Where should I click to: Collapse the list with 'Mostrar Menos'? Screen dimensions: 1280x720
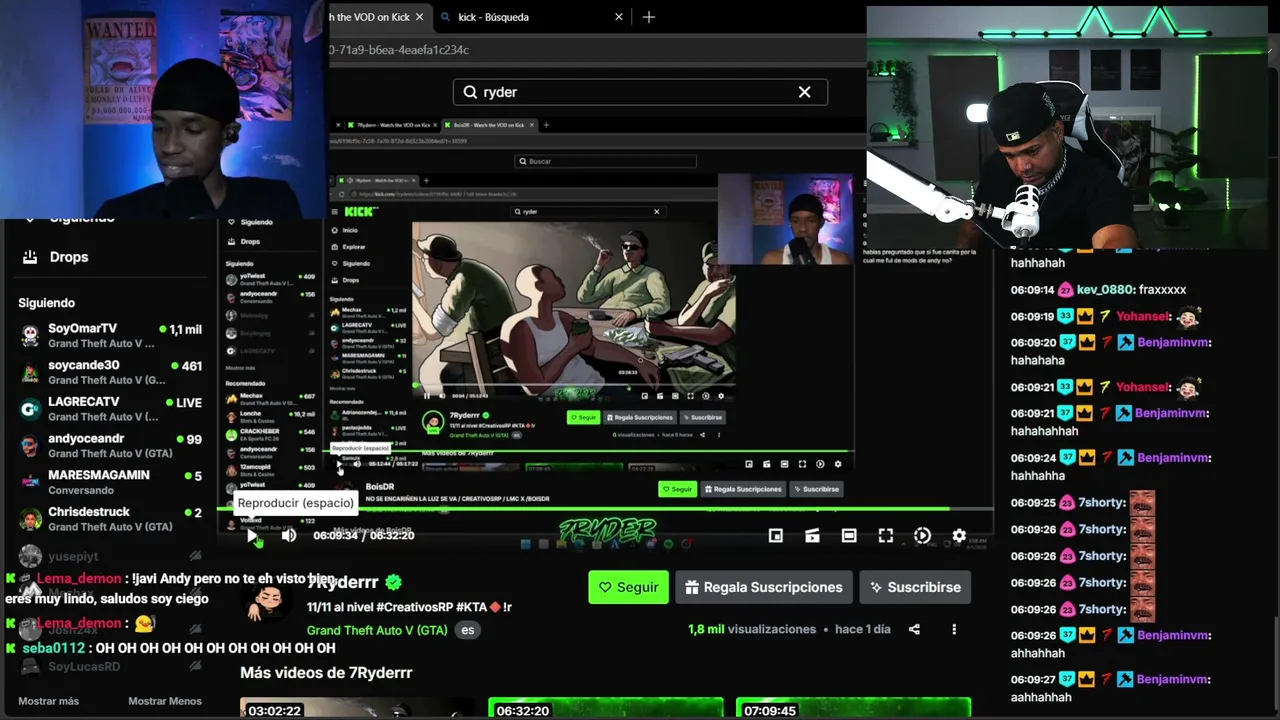(165, 701)
